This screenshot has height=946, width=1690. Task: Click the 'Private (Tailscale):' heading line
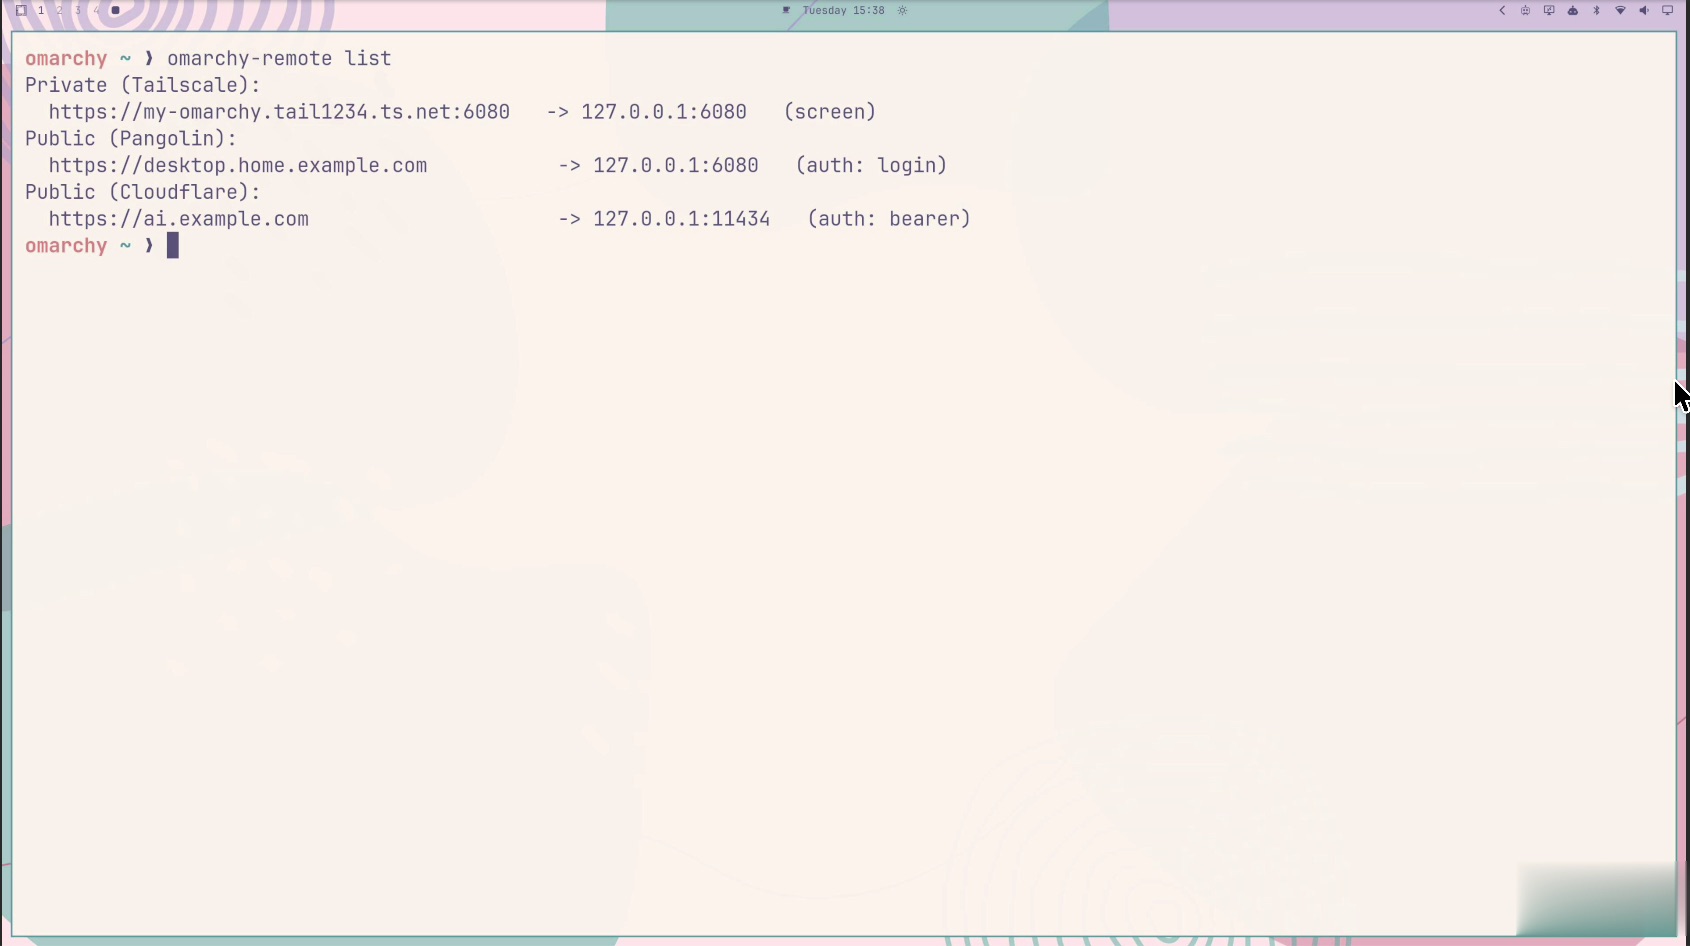(142, 85)
